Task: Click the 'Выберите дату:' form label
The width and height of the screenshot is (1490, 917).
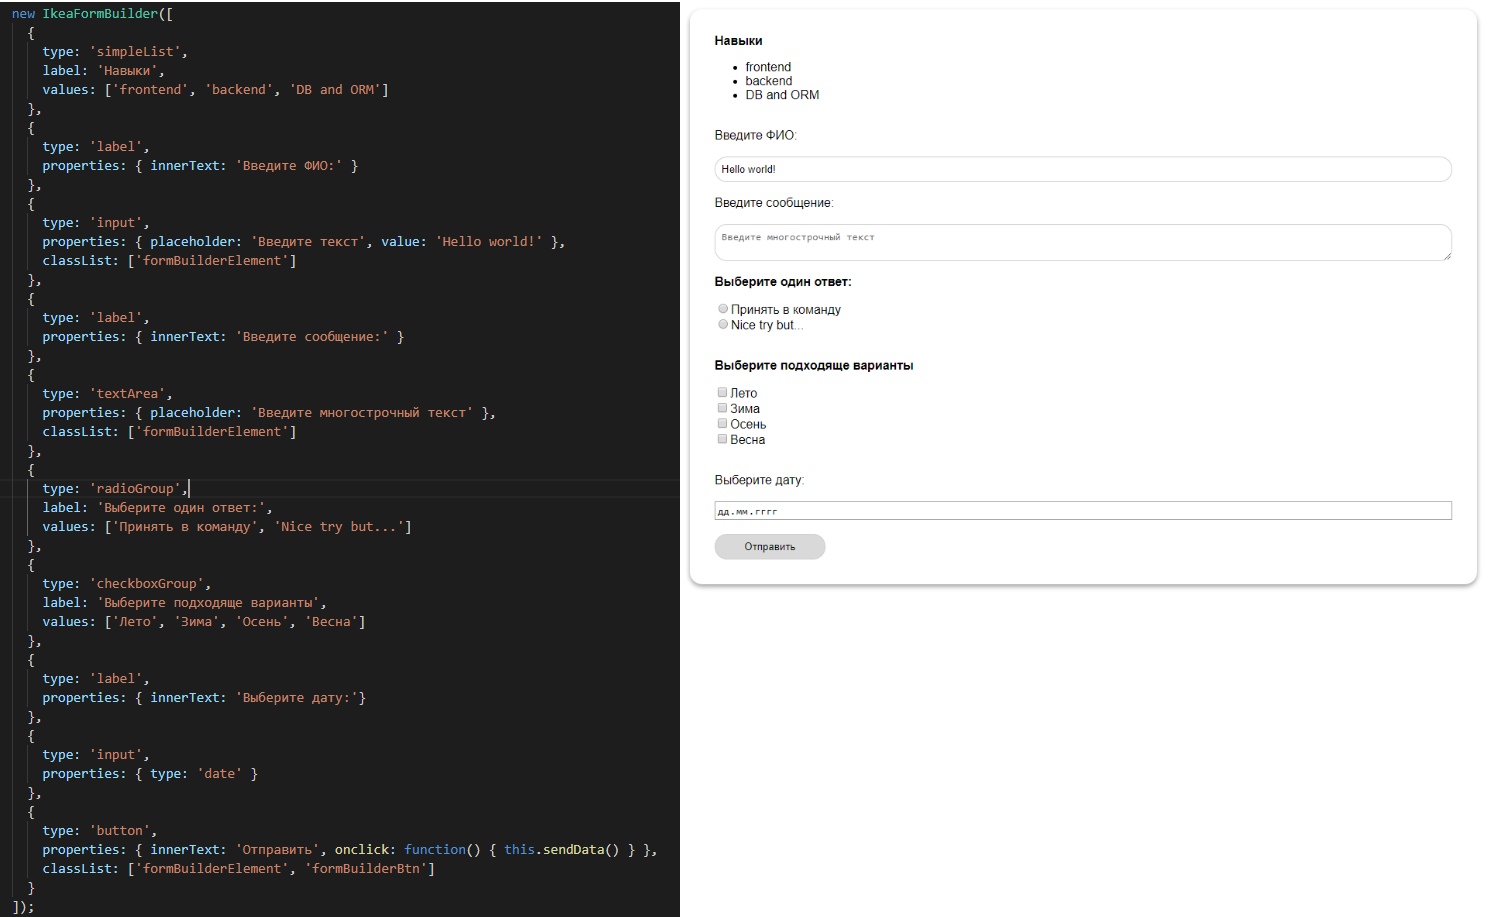Action: [x=760, y=480]
